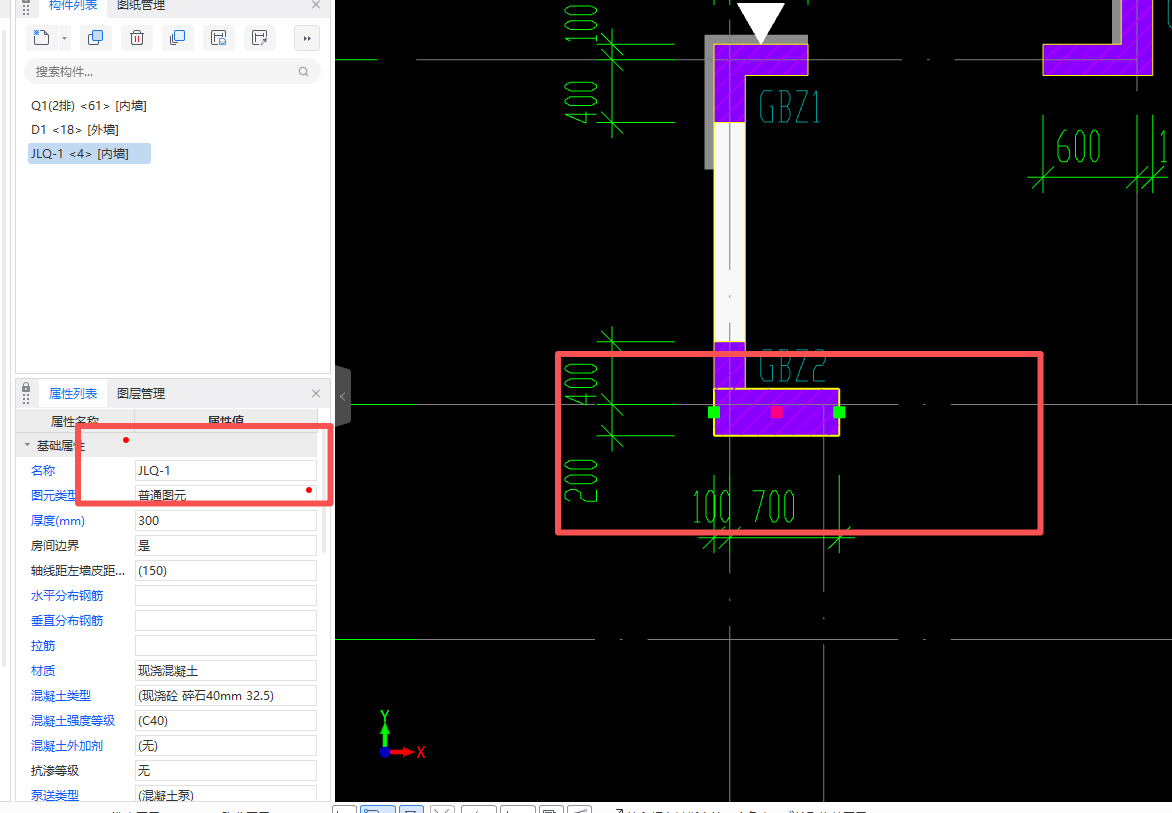Click the XY coordinate axis icon
Image resolution: width=1172 pixels, height=813 pixels.
coord(402,735)
